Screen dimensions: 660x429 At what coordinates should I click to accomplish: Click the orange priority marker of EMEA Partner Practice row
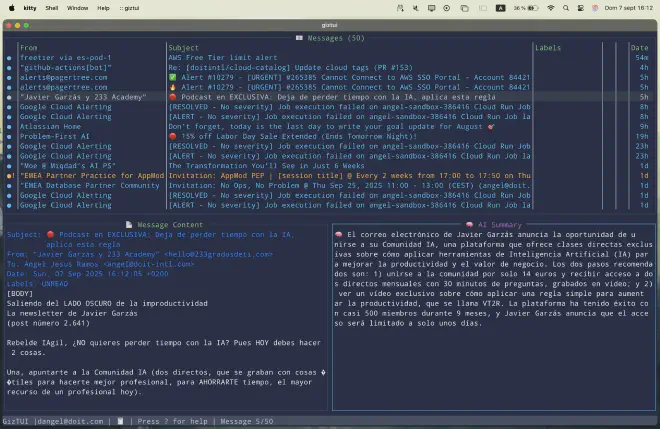point(11,176)
